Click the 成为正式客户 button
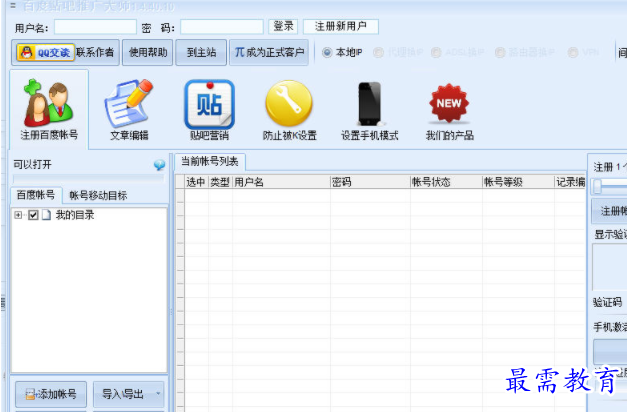Image resolution: width=627 pixels, height=412 pixels. (269, 52)
